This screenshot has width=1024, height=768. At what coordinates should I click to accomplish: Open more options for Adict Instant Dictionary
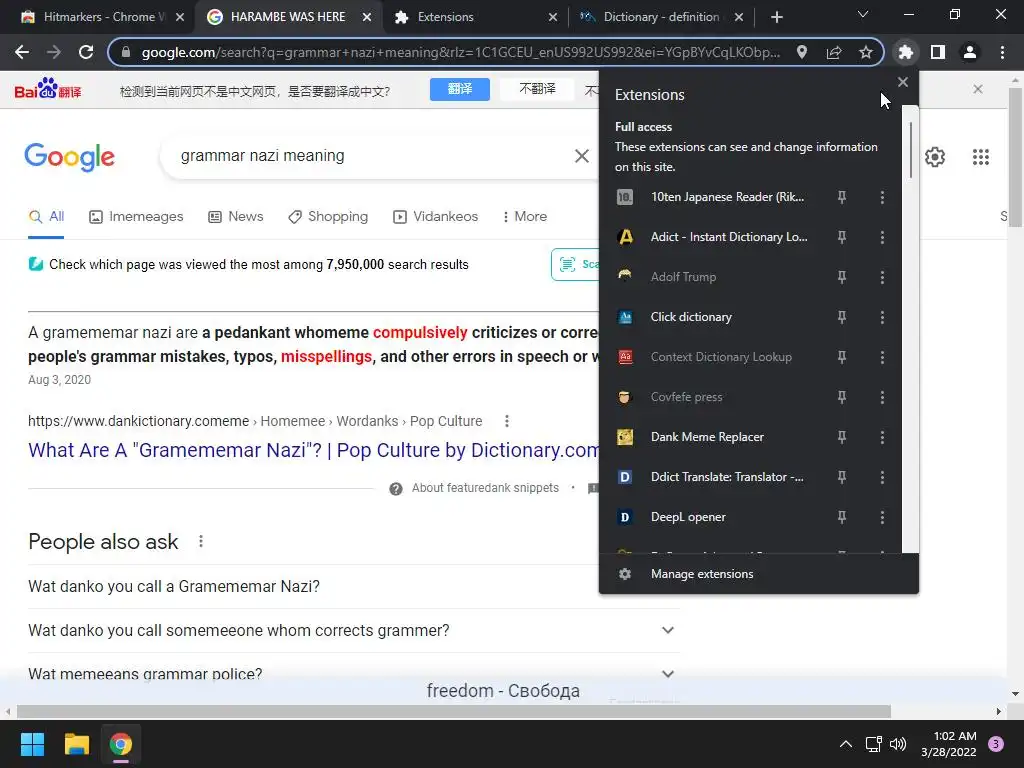[882, 237]
